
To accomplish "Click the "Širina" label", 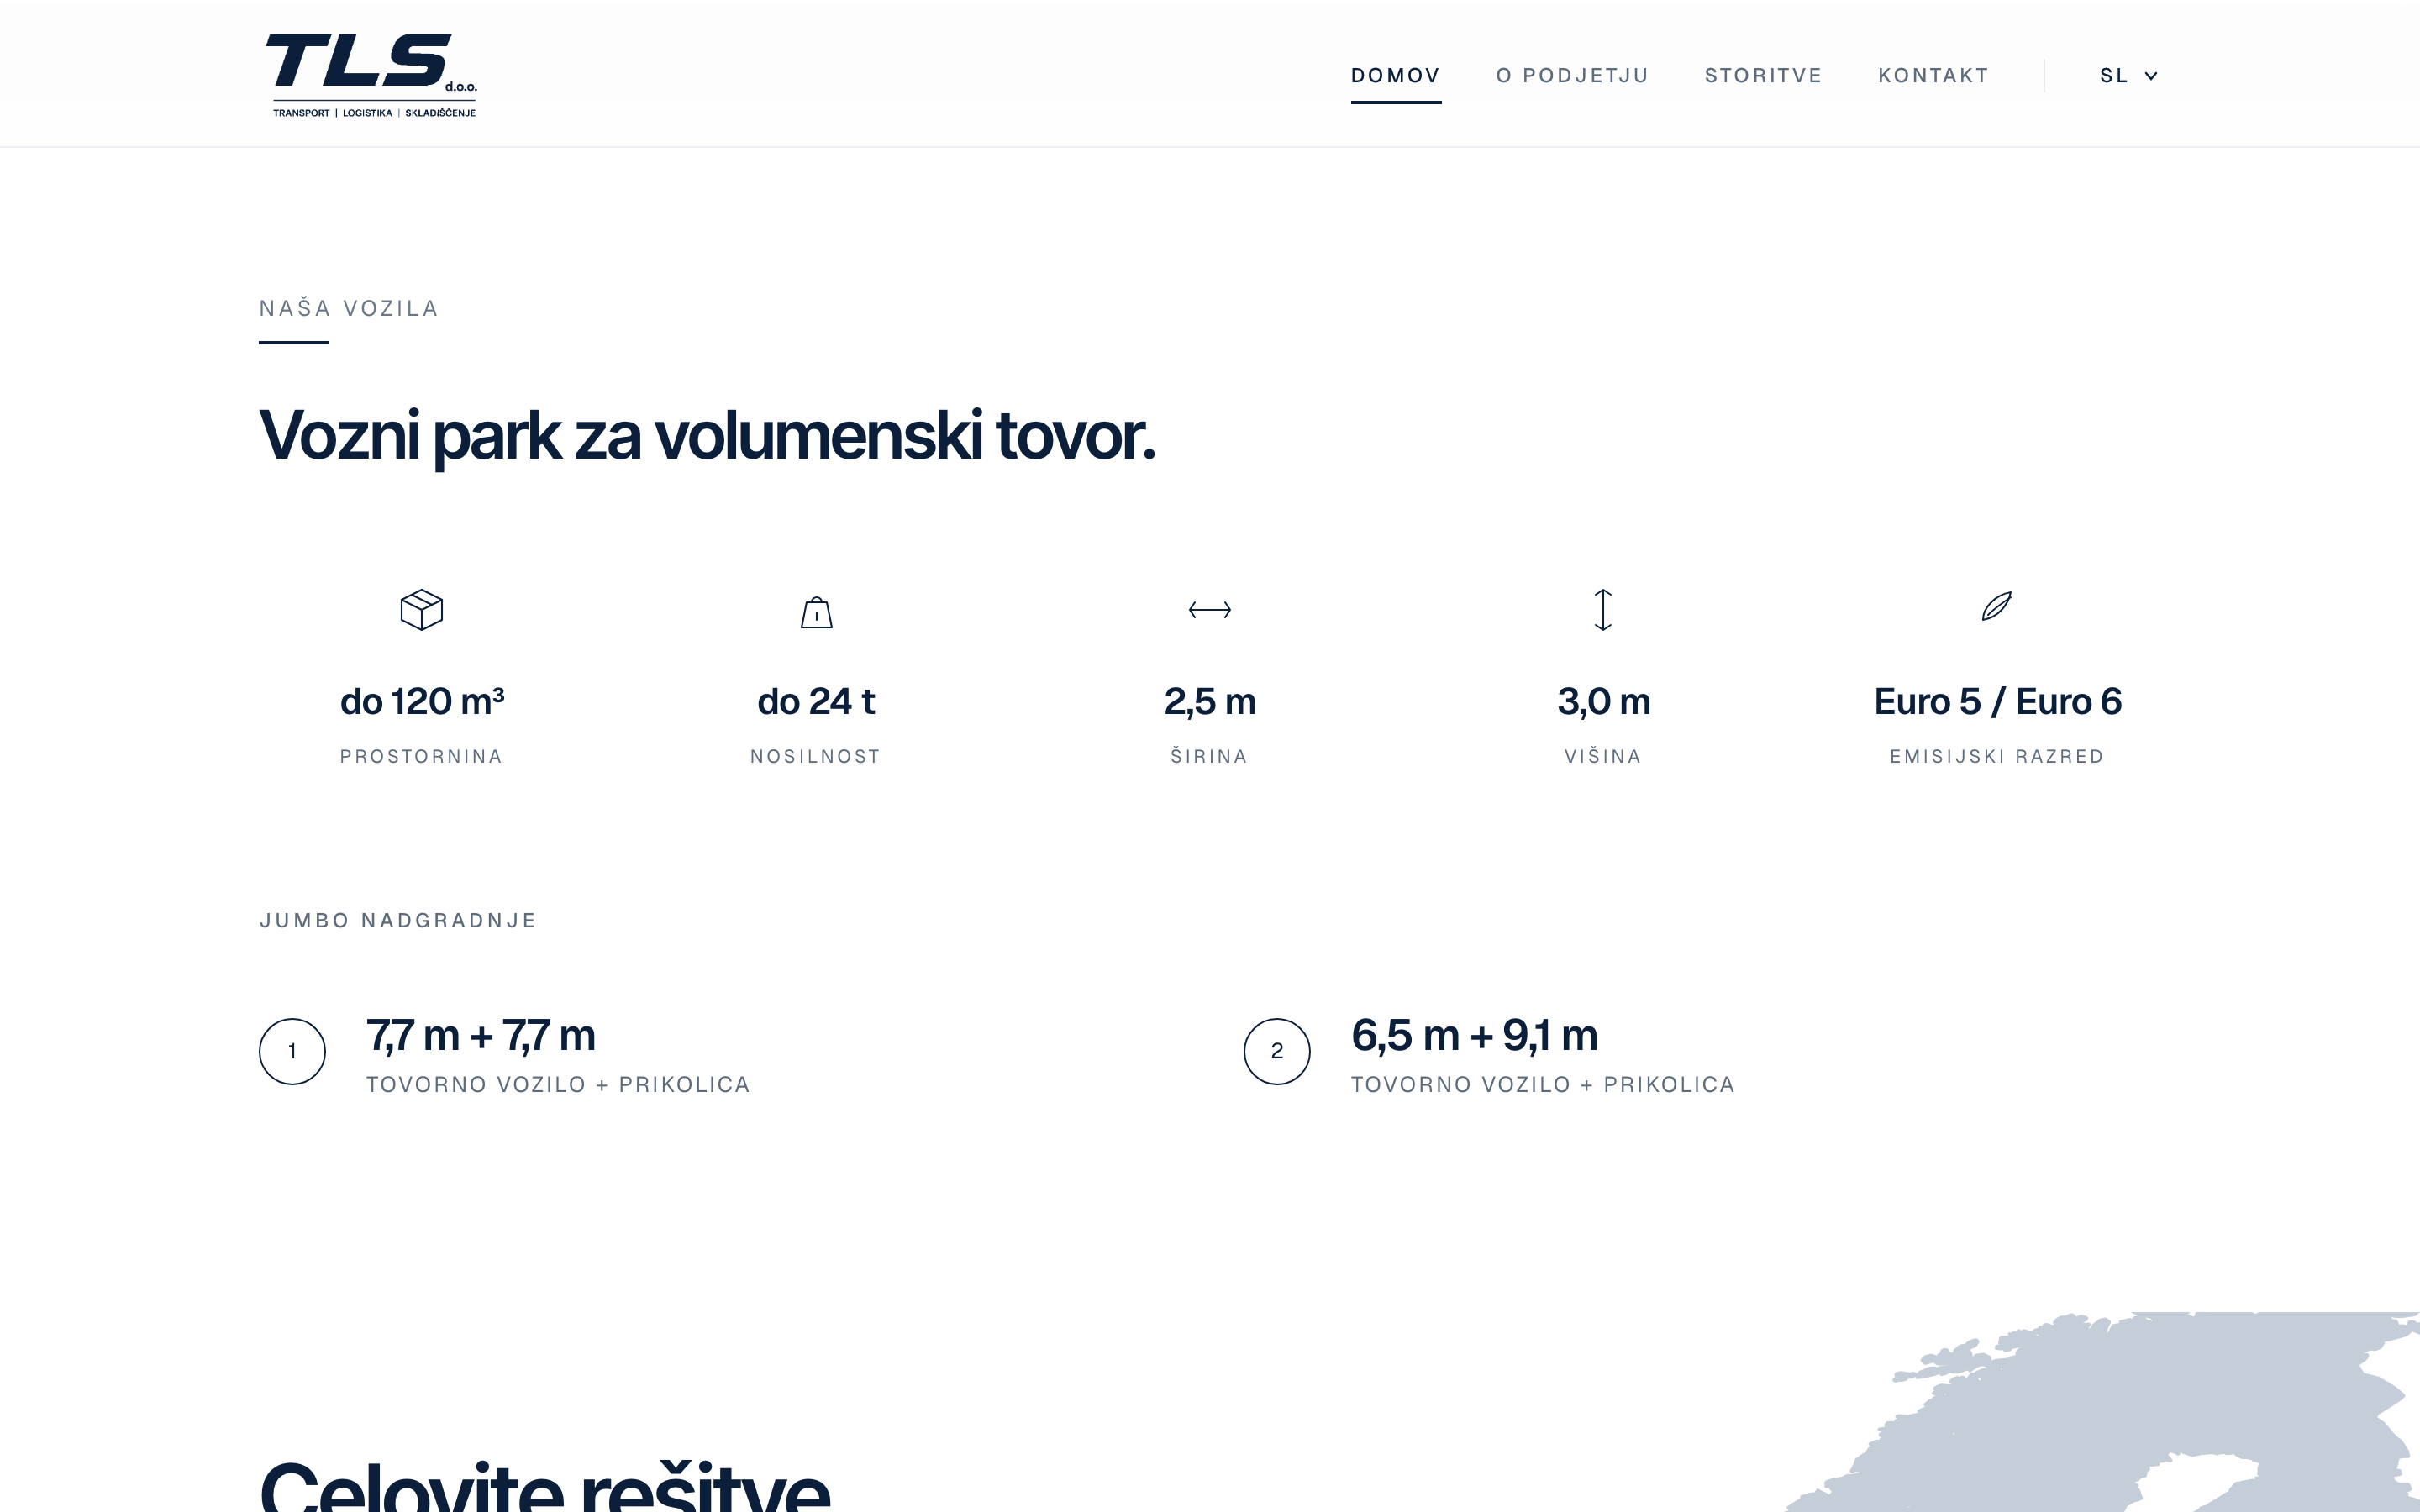I will [x=1209, y=756].
